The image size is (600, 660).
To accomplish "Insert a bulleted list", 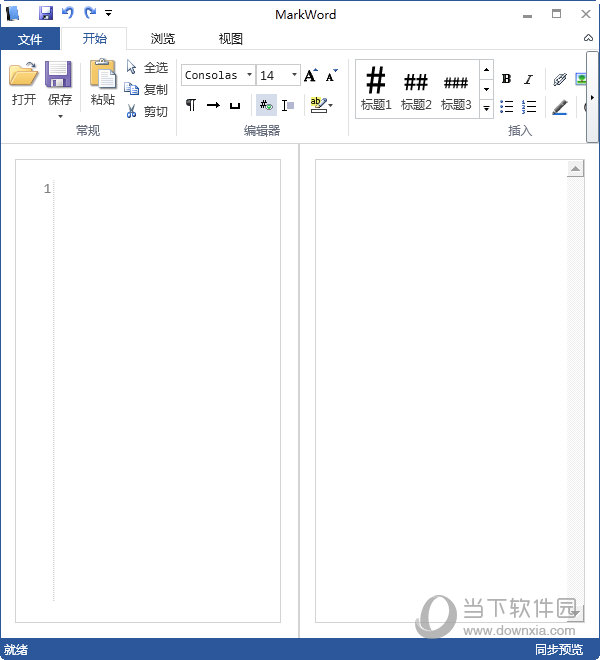I will click(x=506, y=106).
